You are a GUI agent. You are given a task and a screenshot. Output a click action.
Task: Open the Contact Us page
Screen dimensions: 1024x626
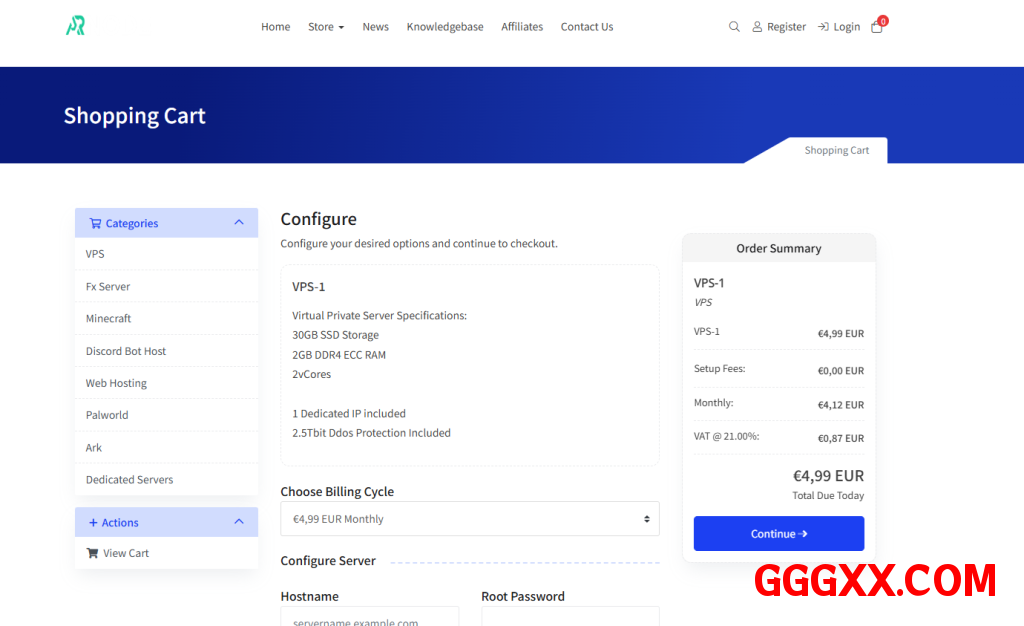[587, 27]
